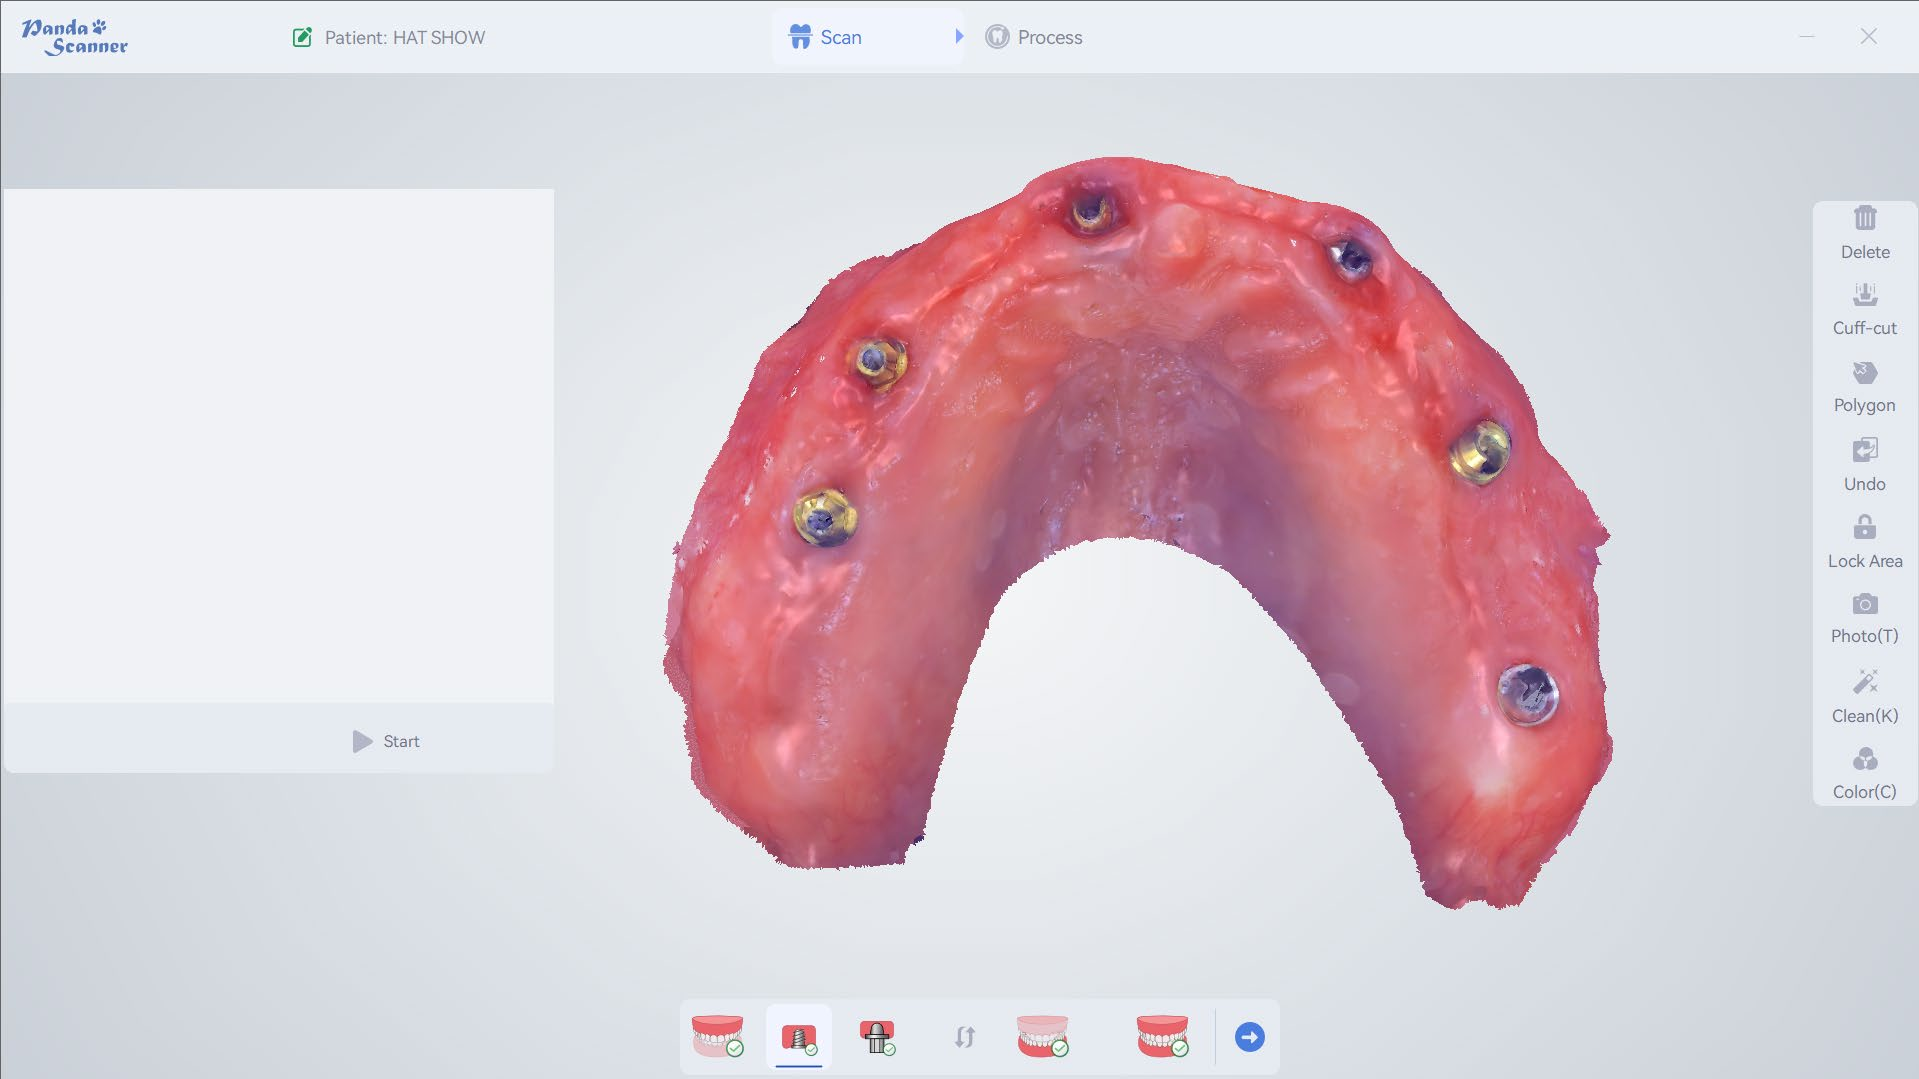Click the blank scan preview panel

279,445
